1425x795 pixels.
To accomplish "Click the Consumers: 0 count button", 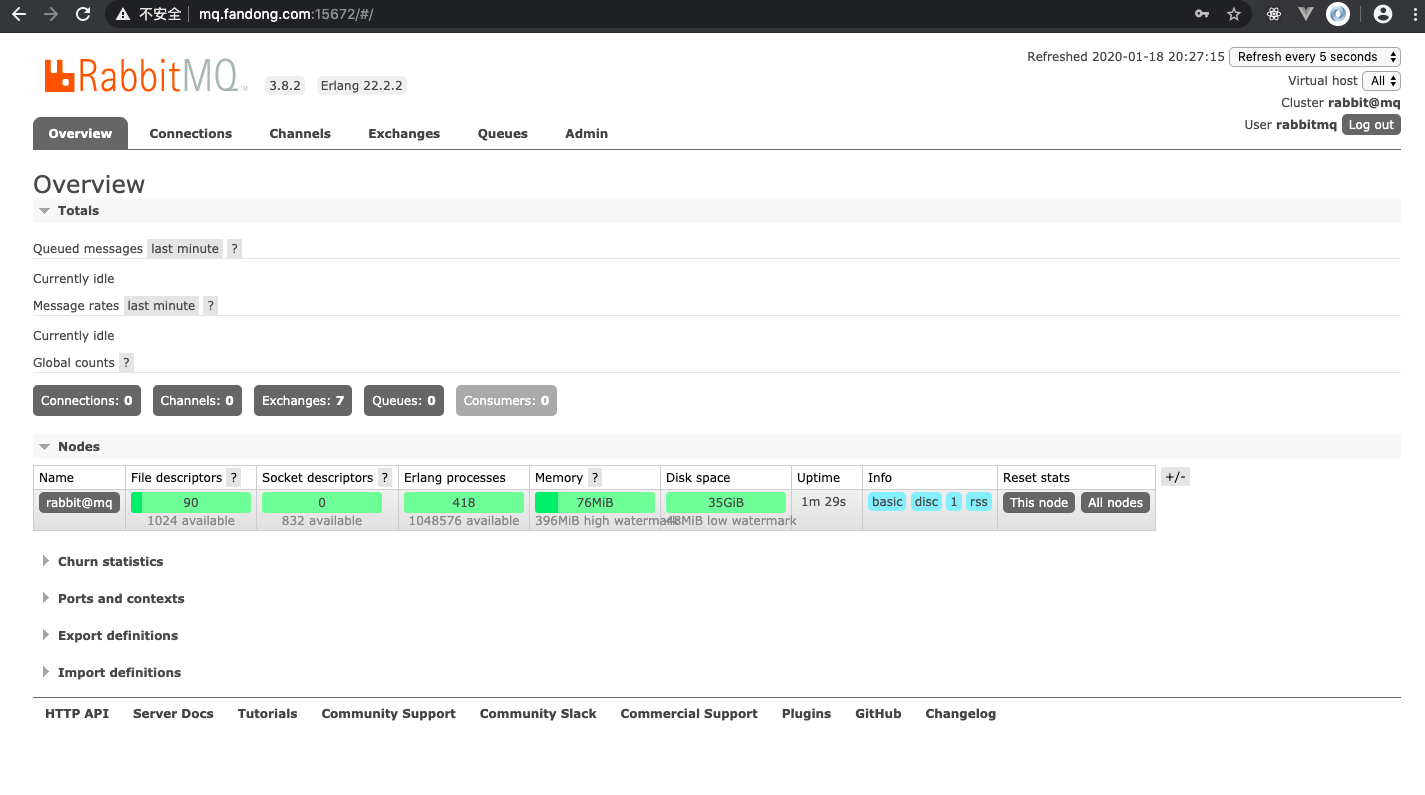I will (506, 401).
